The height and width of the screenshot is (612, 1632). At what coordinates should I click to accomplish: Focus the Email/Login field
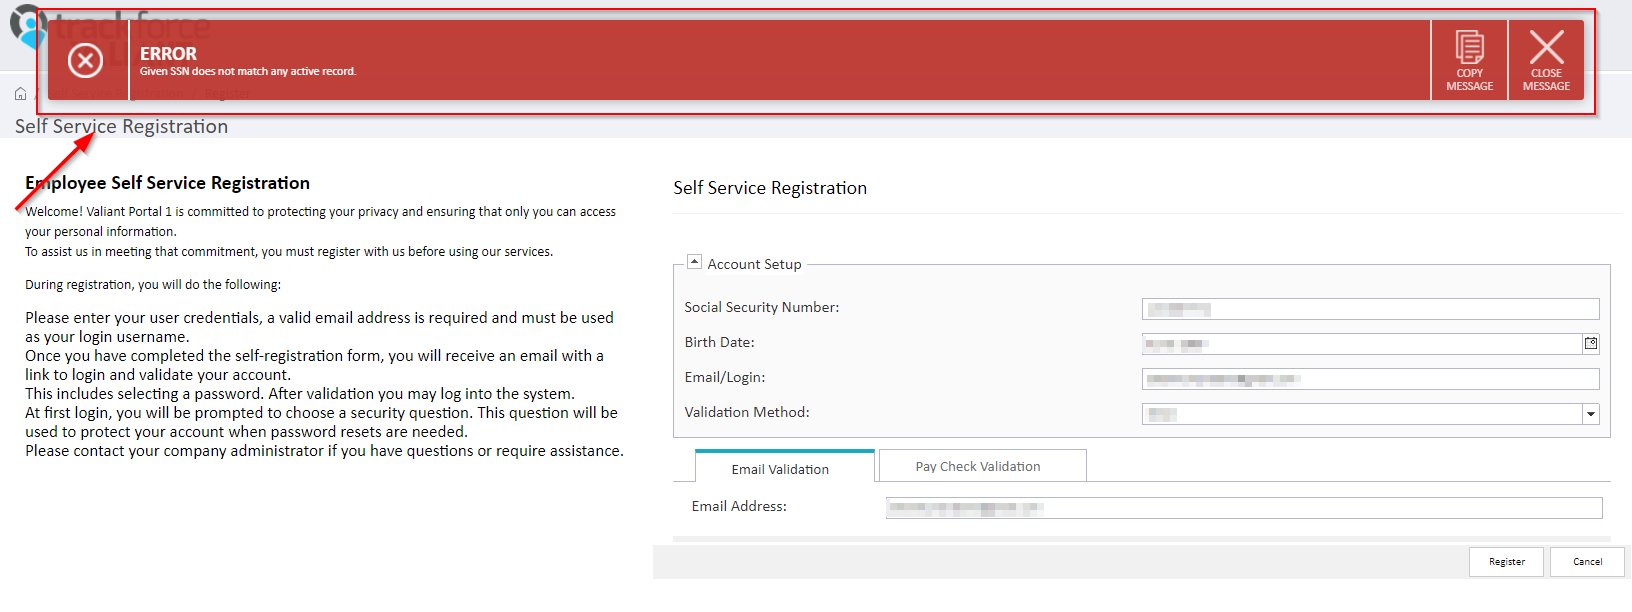[x=1370, y=379]
